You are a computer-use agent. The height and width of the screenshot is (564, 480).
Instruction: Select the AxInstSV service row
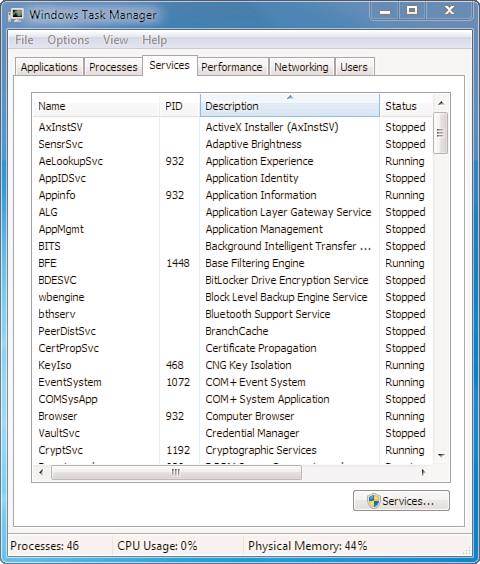[x=232, y=127]
